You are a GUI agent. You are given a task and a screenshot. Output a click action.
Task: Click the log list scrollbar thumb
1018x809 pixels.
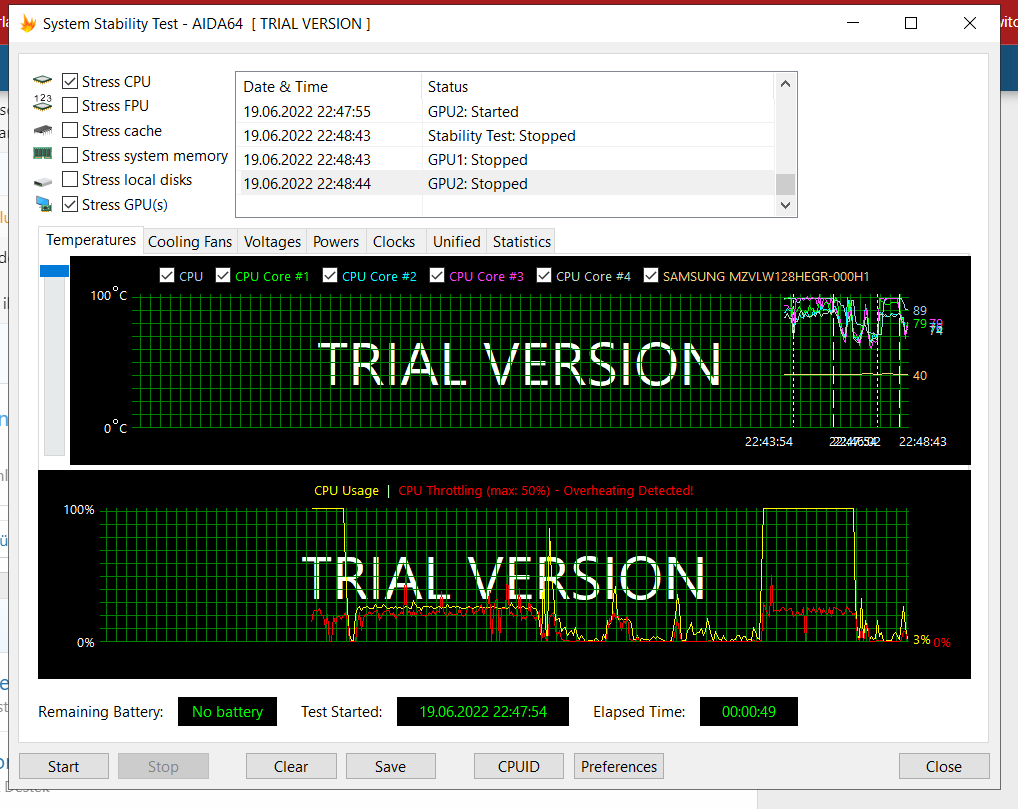pyautogui.click(x=786, y=184)
